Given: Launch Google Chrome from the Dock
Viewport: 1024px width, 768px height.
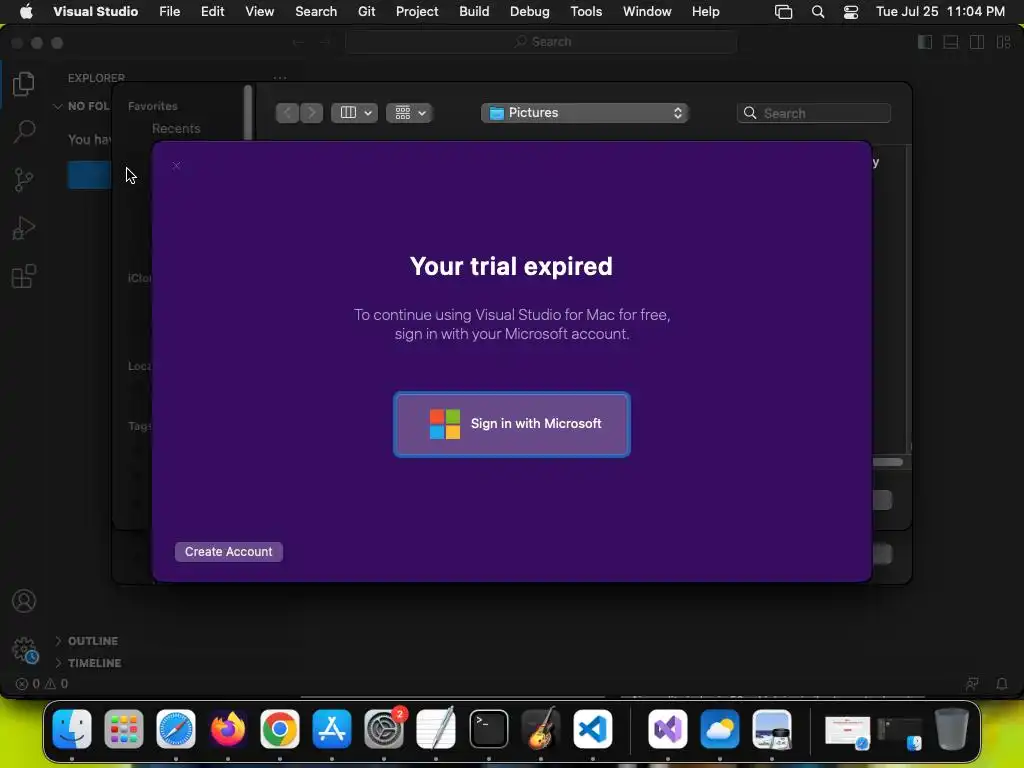Looking at the screenshot, I should pos(280,729).
